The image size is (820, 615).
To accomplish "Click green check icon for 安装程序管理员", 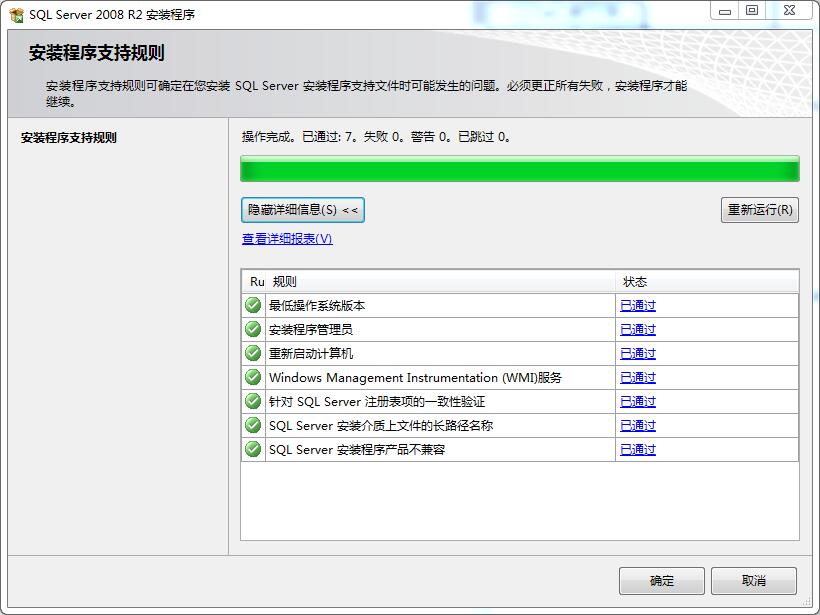I will pos(253,329).
